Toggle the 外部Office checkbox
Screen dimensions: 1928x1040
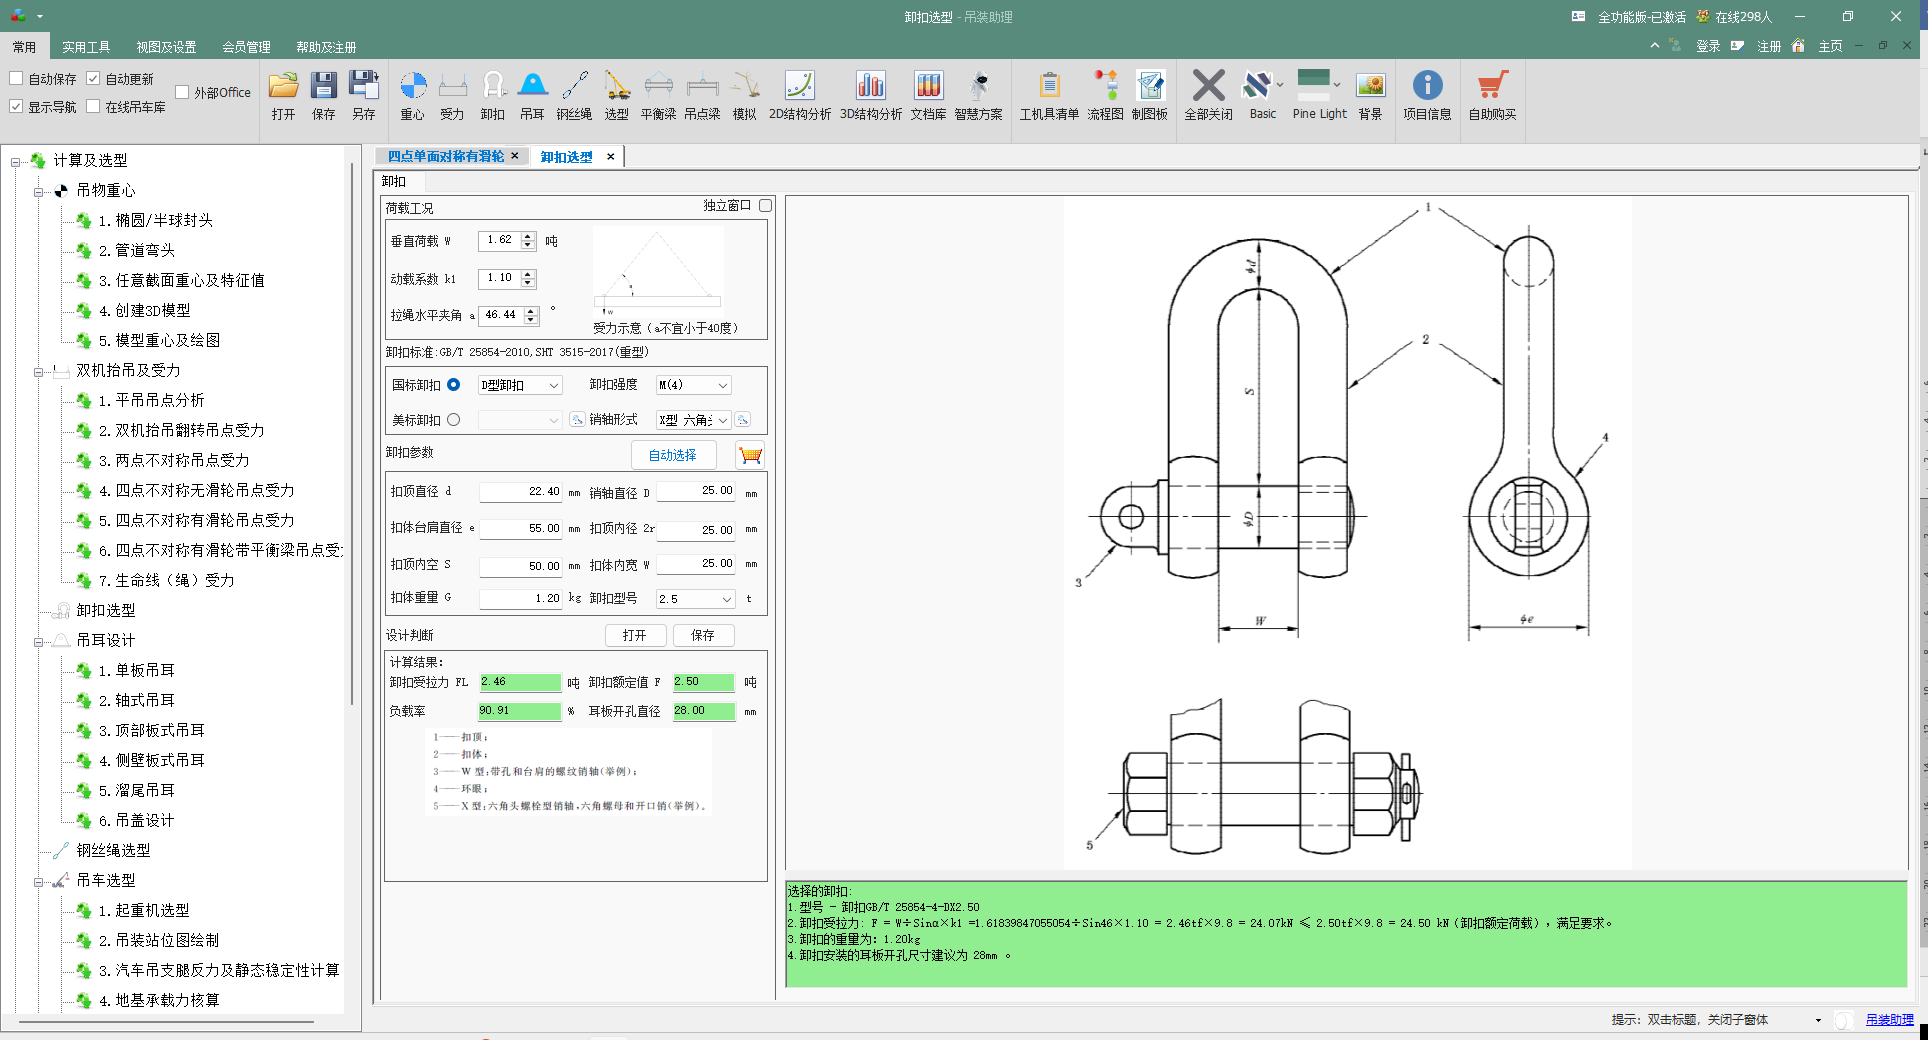182,92
